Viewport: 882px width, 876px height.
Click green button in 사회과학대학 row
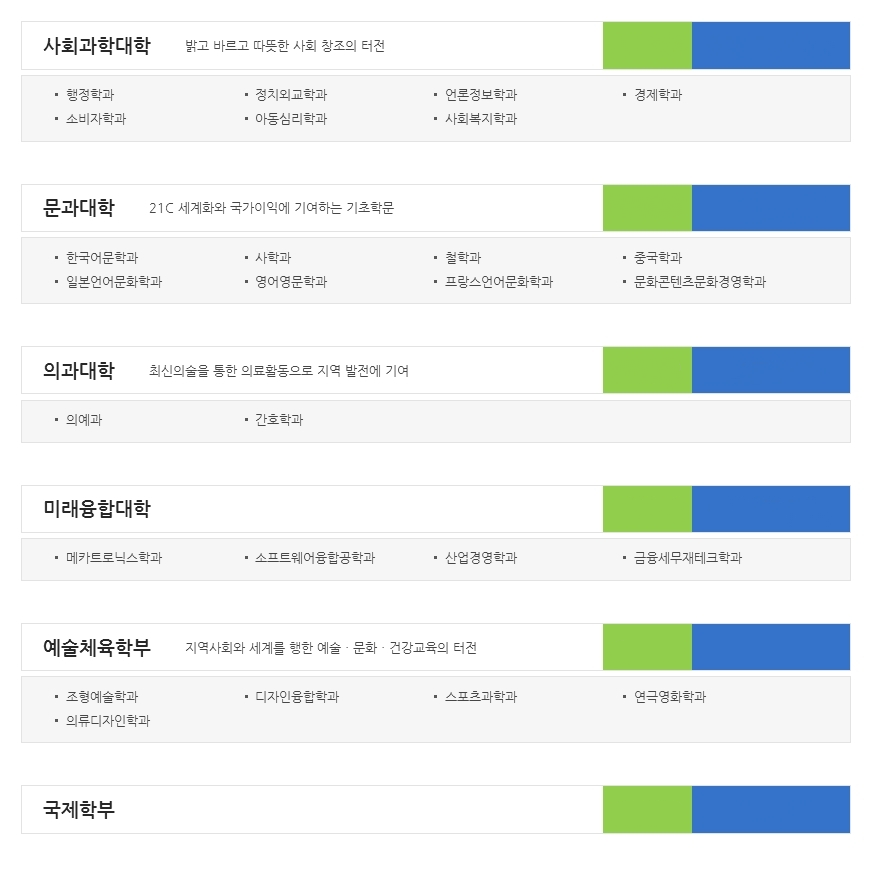[647, 46]
